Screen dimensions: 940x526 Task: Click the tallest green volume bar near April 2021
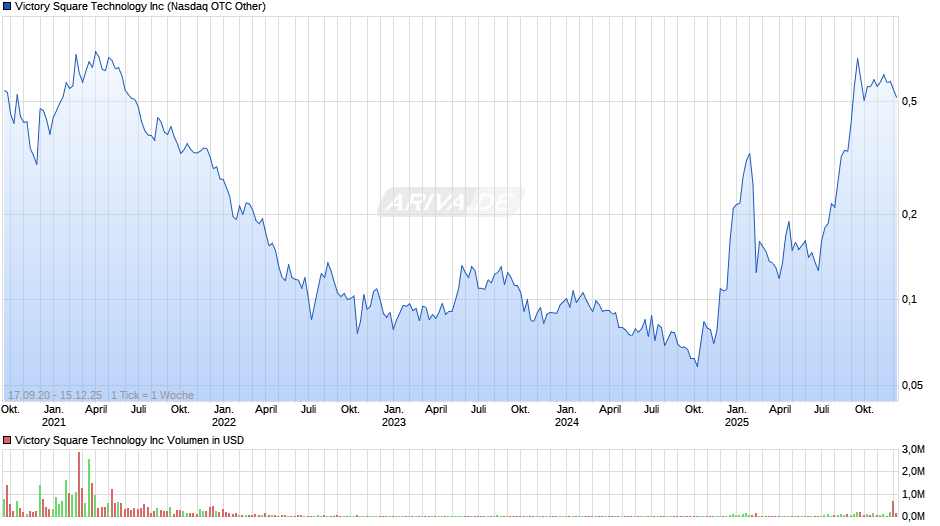pyautogui.click(x=89, y=488)
